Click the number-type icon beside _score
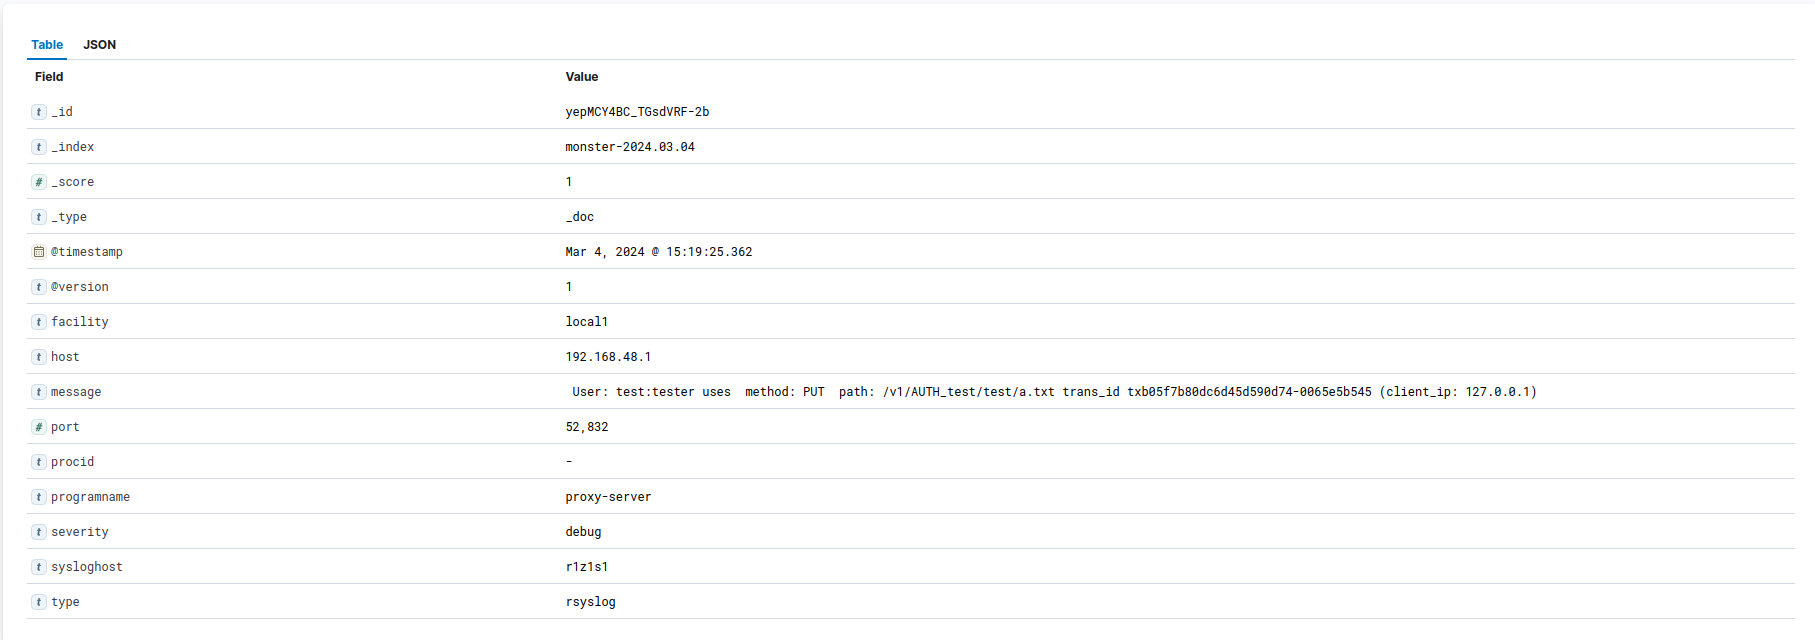 [39, 182]
